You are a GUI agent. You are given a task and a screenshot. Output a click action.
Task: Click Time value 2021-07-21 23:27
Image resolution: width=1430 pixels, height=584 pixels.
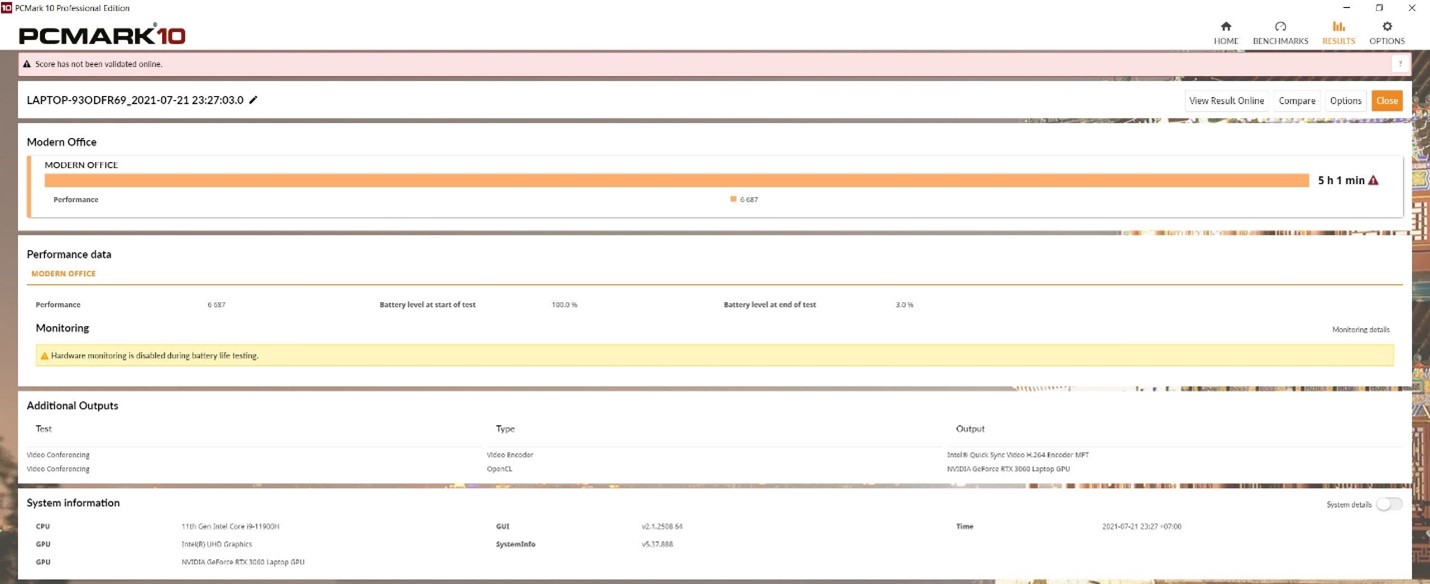point(1141,526)
